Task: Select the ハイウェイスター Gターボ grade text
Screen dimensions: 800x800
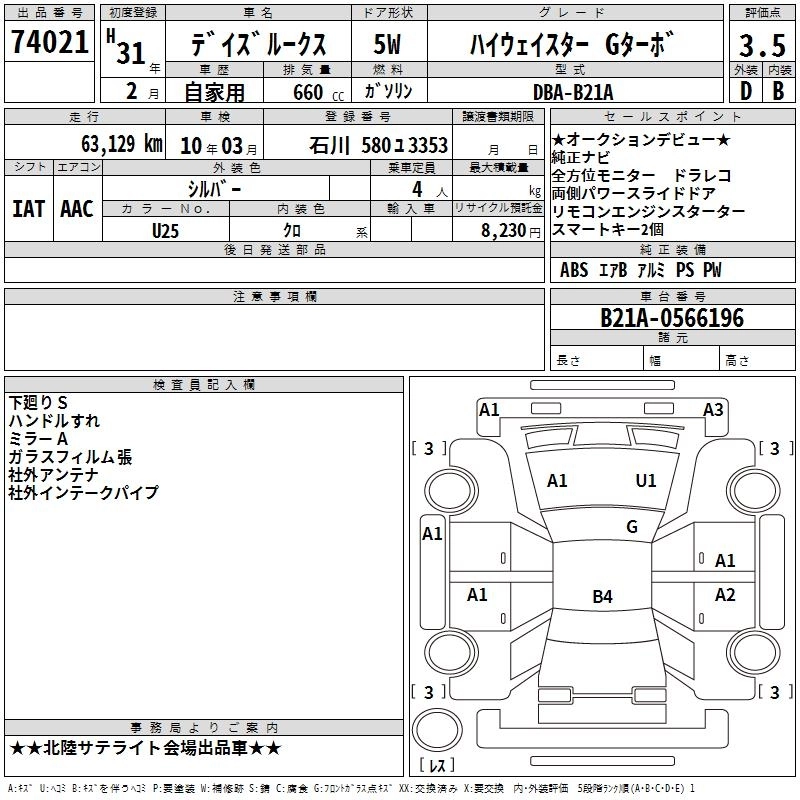Action: pyautogui.click(x=572, y=45)
